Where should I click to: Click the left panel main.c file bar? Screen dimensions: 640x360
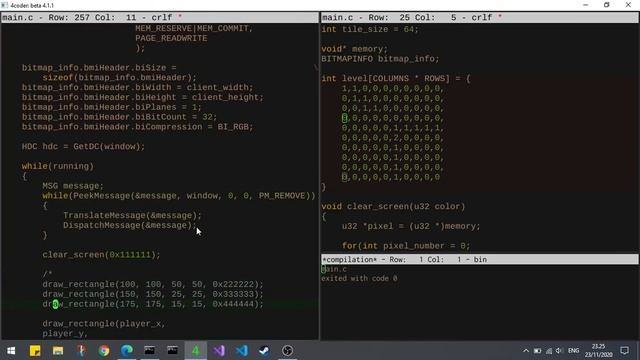(160, 18)
